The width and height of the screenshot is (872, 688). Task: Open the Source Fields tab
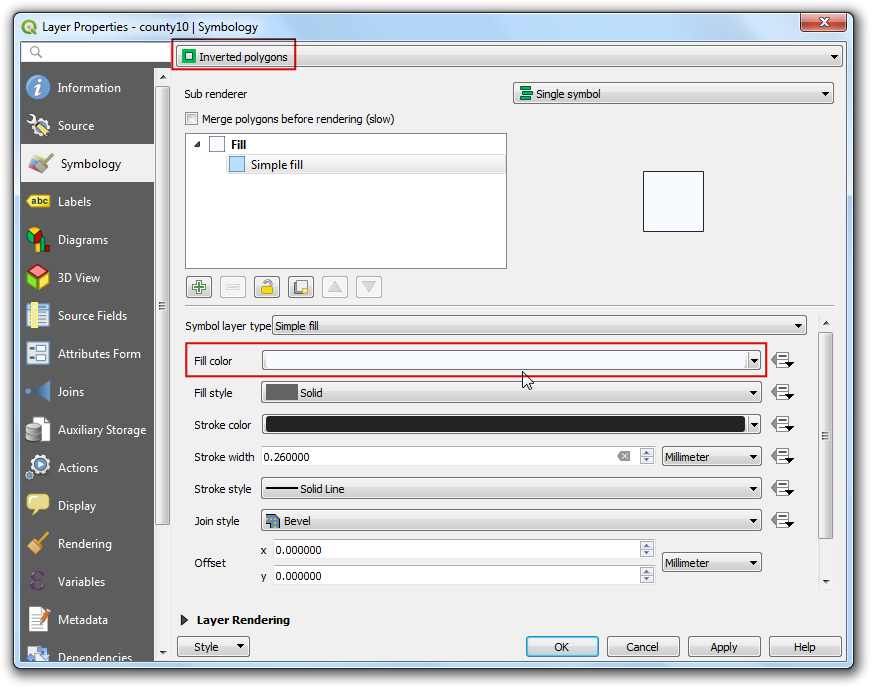click(x=92, y=316)
